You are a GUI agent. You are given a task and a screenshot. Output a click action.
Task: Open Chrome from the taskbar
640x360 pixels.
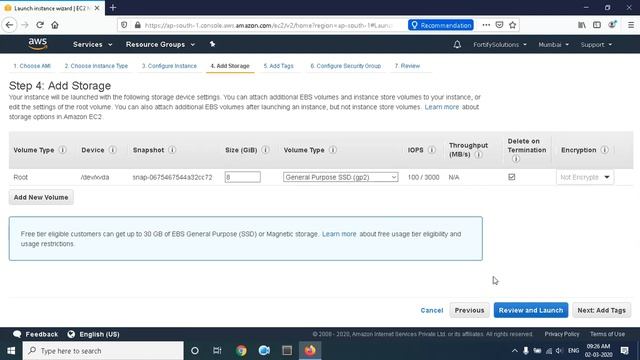(241, 351)
